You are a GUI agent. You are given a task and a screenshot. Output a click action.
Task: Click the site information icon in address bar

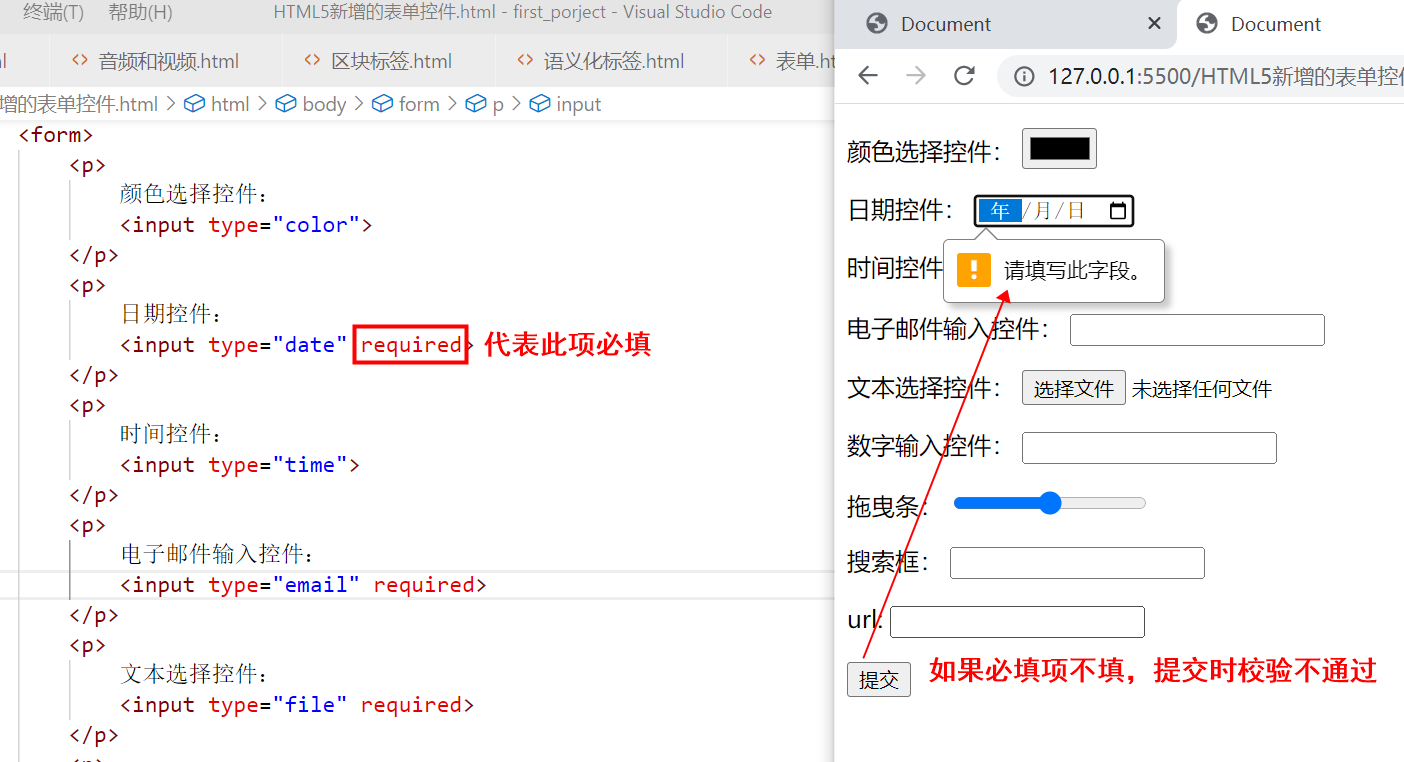1024,77
